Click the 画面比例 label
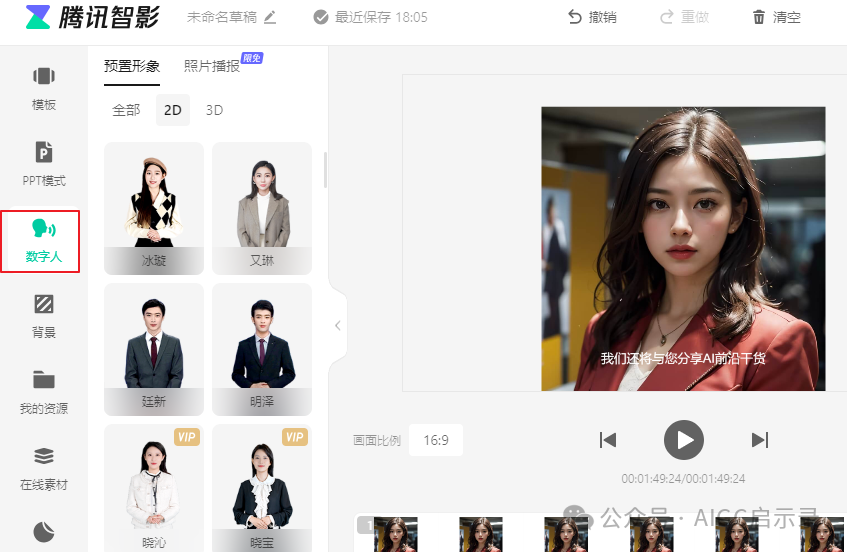Screen dimensions: 847x552 tap(377, 441)
